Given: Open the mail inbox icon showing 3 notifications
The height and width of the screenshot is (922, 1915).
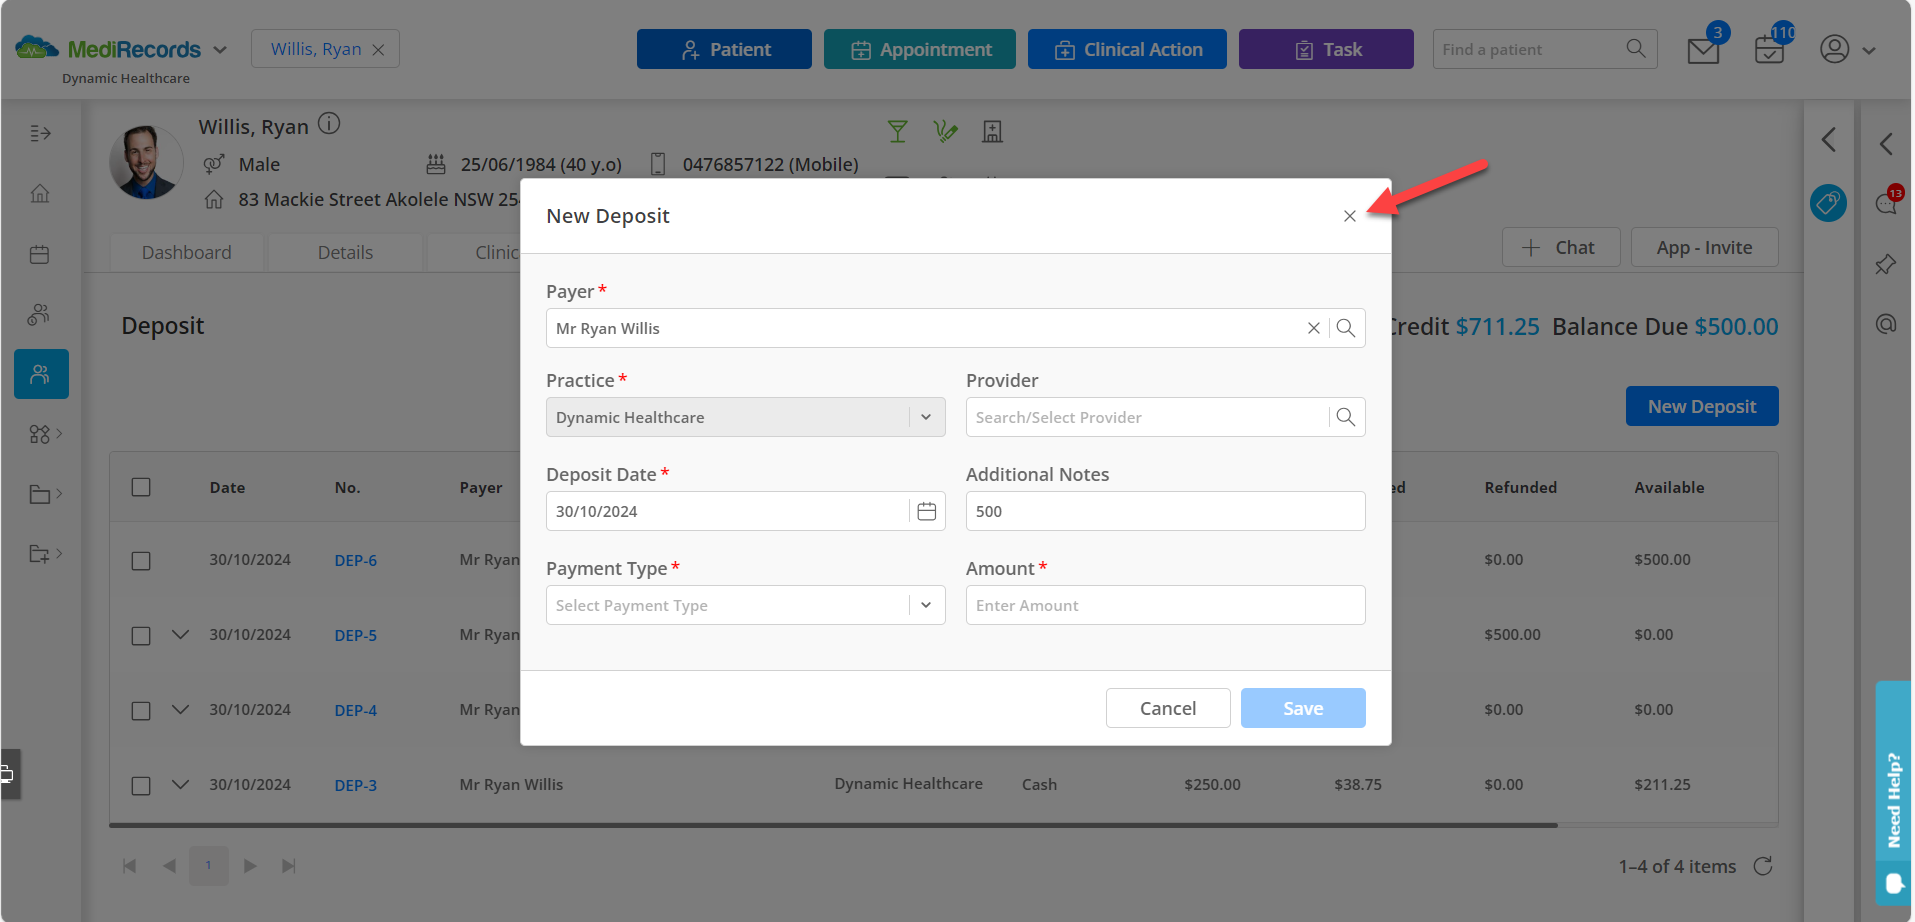Looking at the screenshot, I should point(1702,48).
